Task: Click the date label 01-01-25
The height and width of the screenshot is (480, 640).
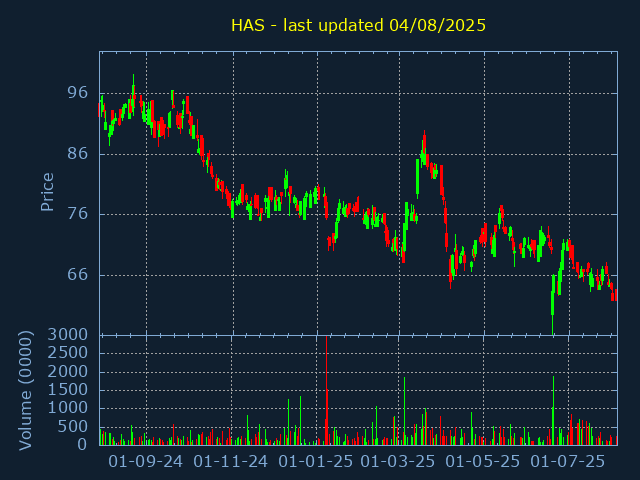Action: pyautogui.click(x=316, y=462)
